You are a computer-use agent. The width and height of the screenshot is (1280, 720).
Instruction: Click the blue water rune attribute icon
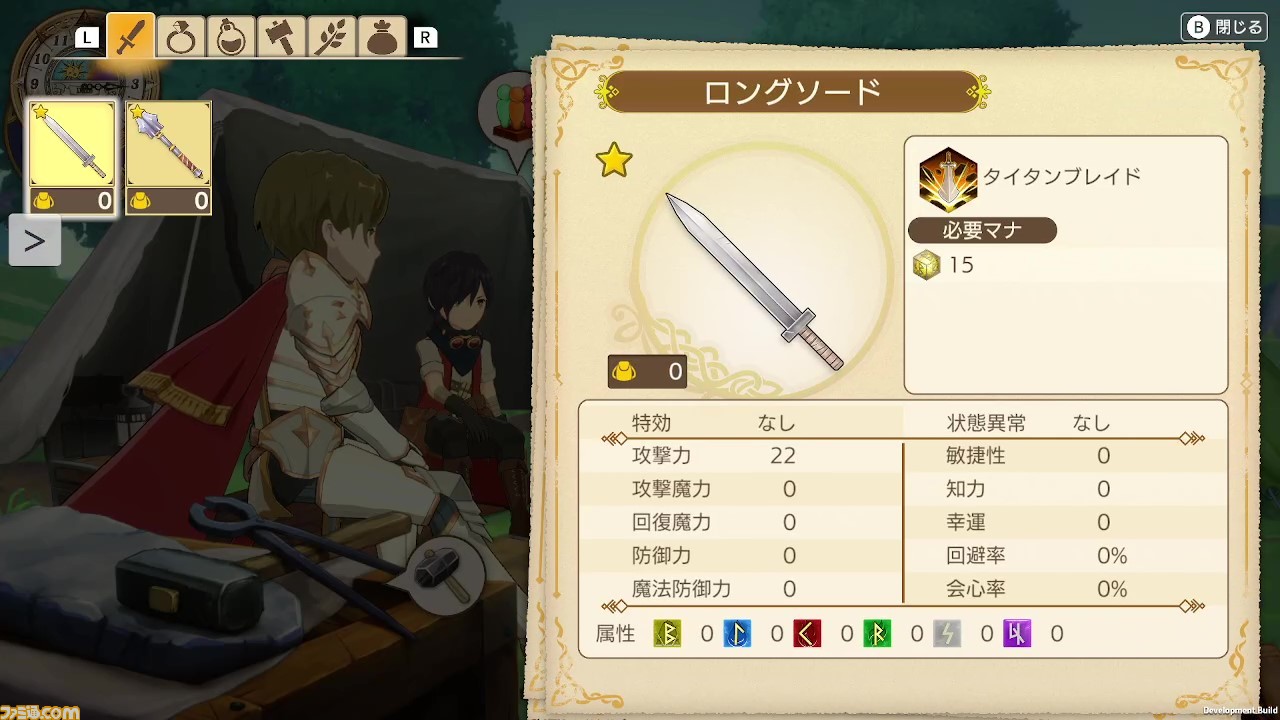pos(737,634)
